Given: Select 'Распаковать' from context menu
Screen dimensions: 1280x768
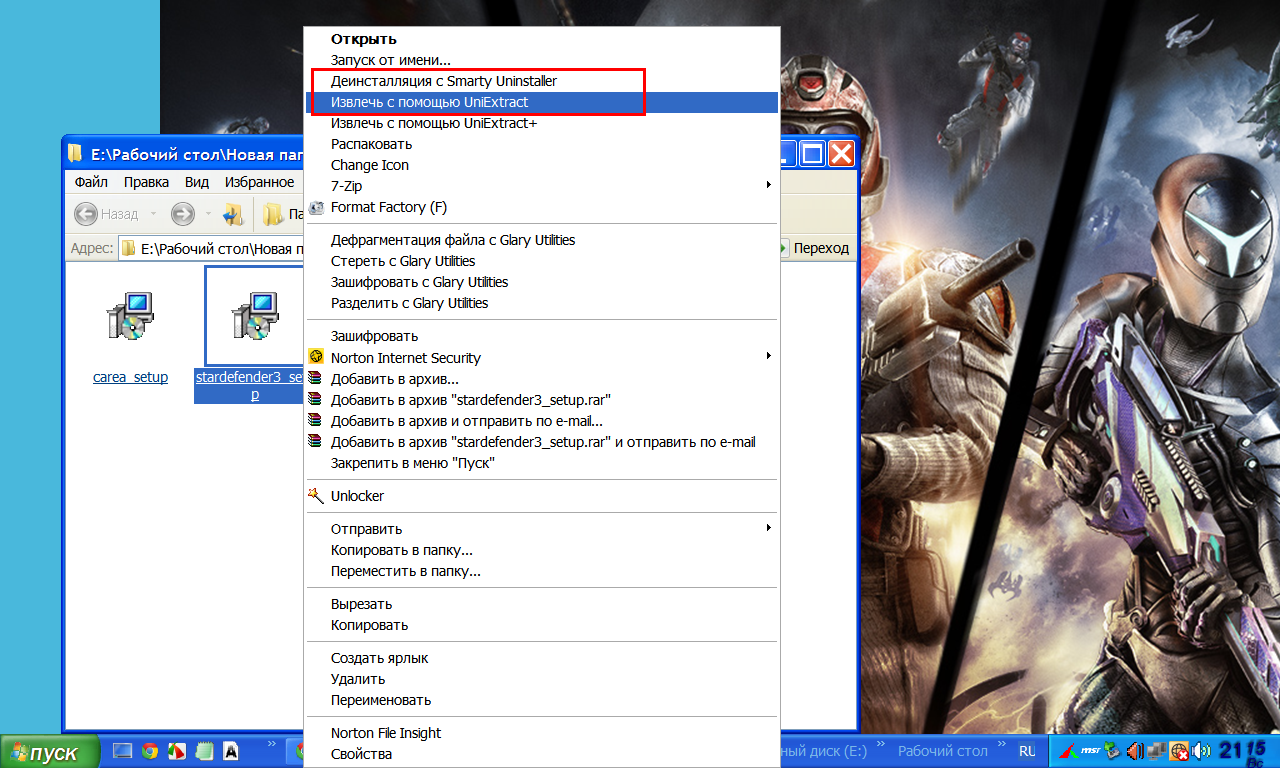Looking at the screenshot, I should coord(541,144).
